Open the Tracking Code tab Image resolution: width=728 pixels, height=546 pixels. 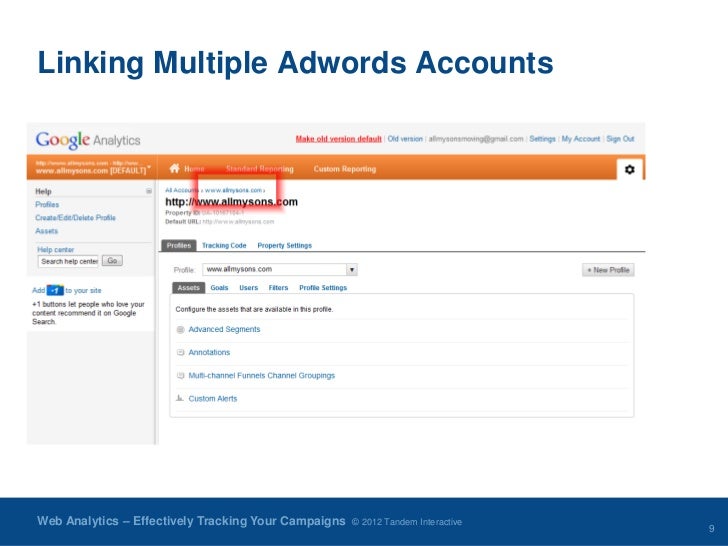[224, 246]
